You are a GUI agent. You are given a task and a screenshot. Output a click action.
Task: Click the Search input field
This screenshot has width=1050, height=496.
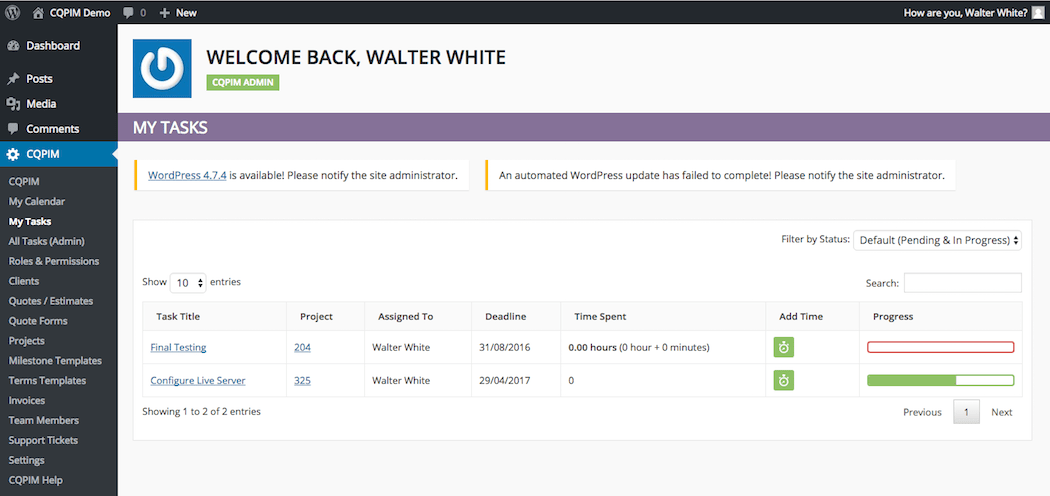tap(962, 283)
